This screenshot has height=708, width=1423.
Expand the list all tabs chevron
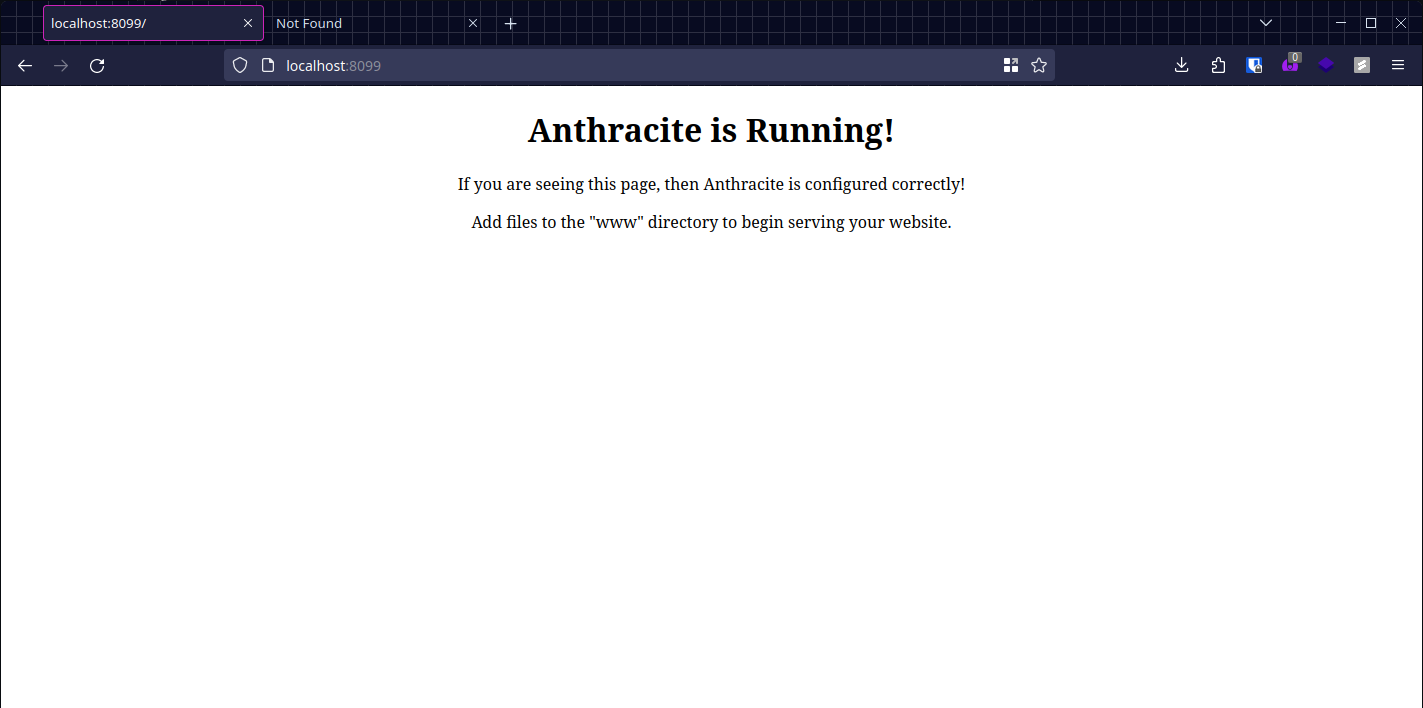1266,23
